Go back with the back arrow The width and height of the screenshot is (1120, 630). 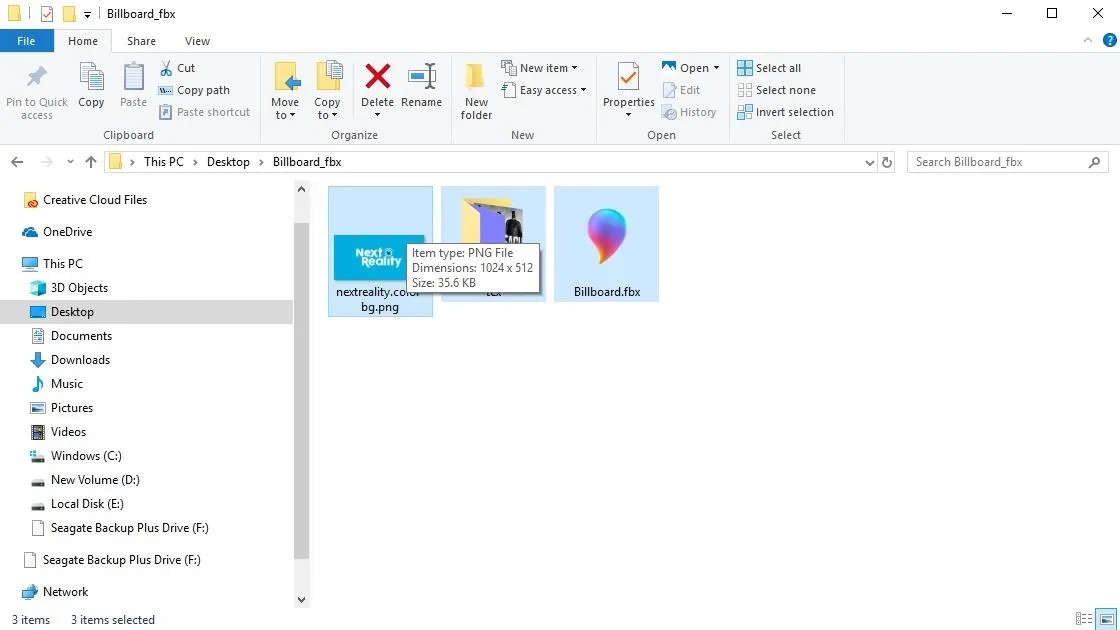(x=17, y=162)
